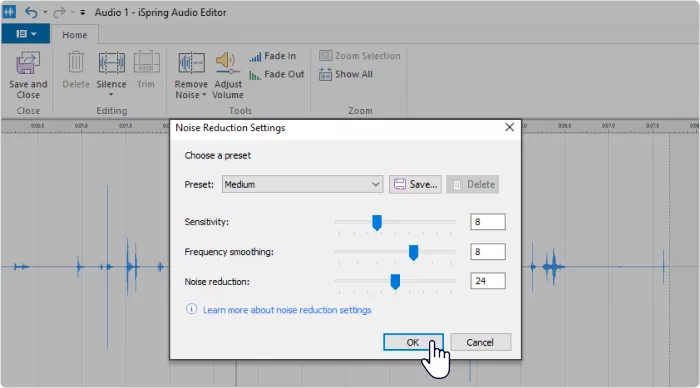Click the Frequency smoothing value field
Screen dimensions: 700x388
[488, 252]
